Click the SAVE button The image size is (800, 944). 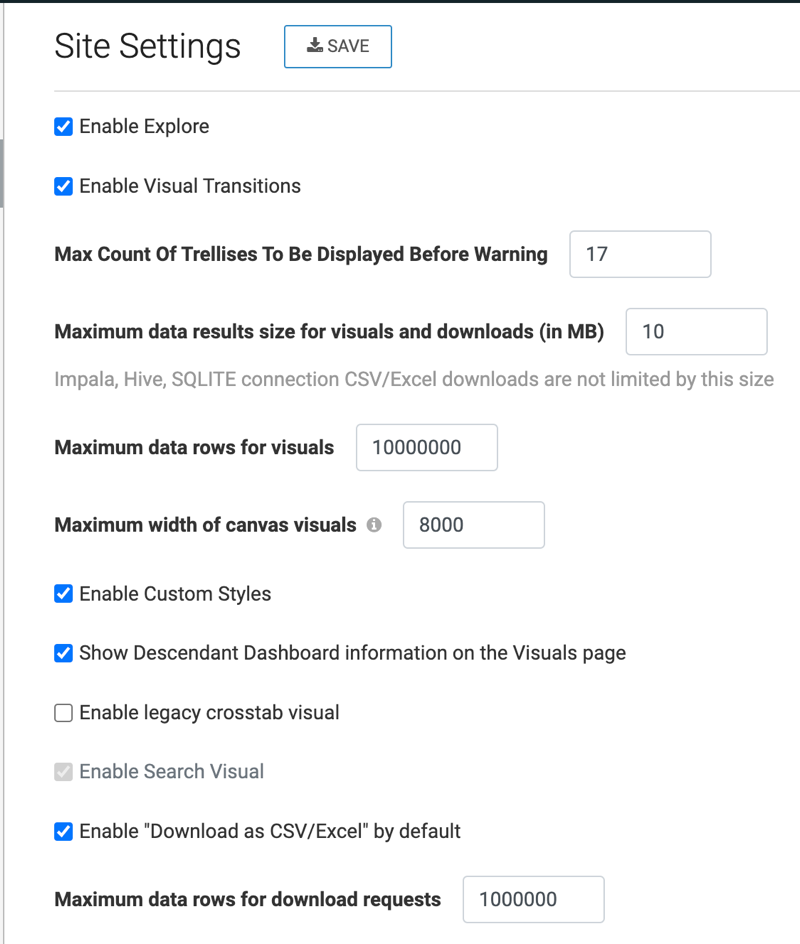(338, 46)
